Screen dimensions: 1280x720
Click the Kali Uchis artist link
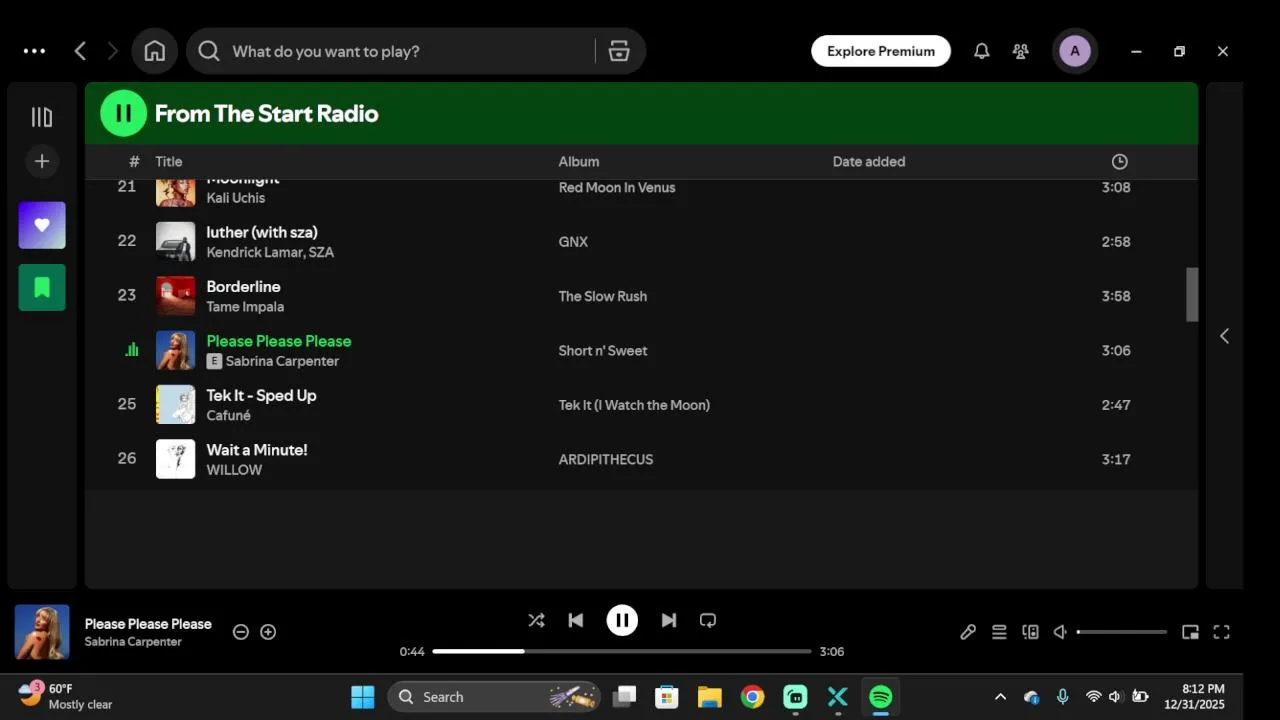coord(236,198)
